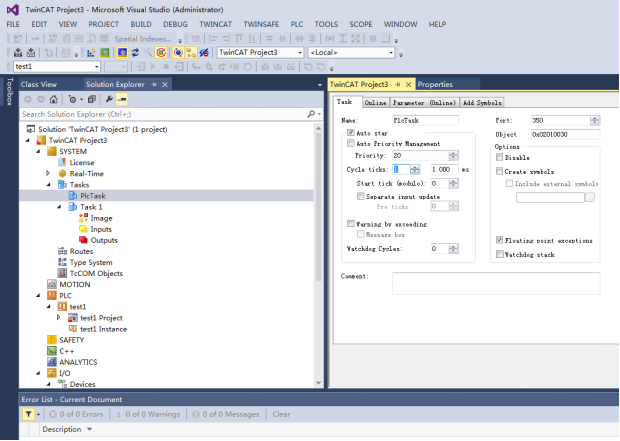Click the Activate Configuration toolbar icon
Viewport: 620px width, 441px height.
91,53
